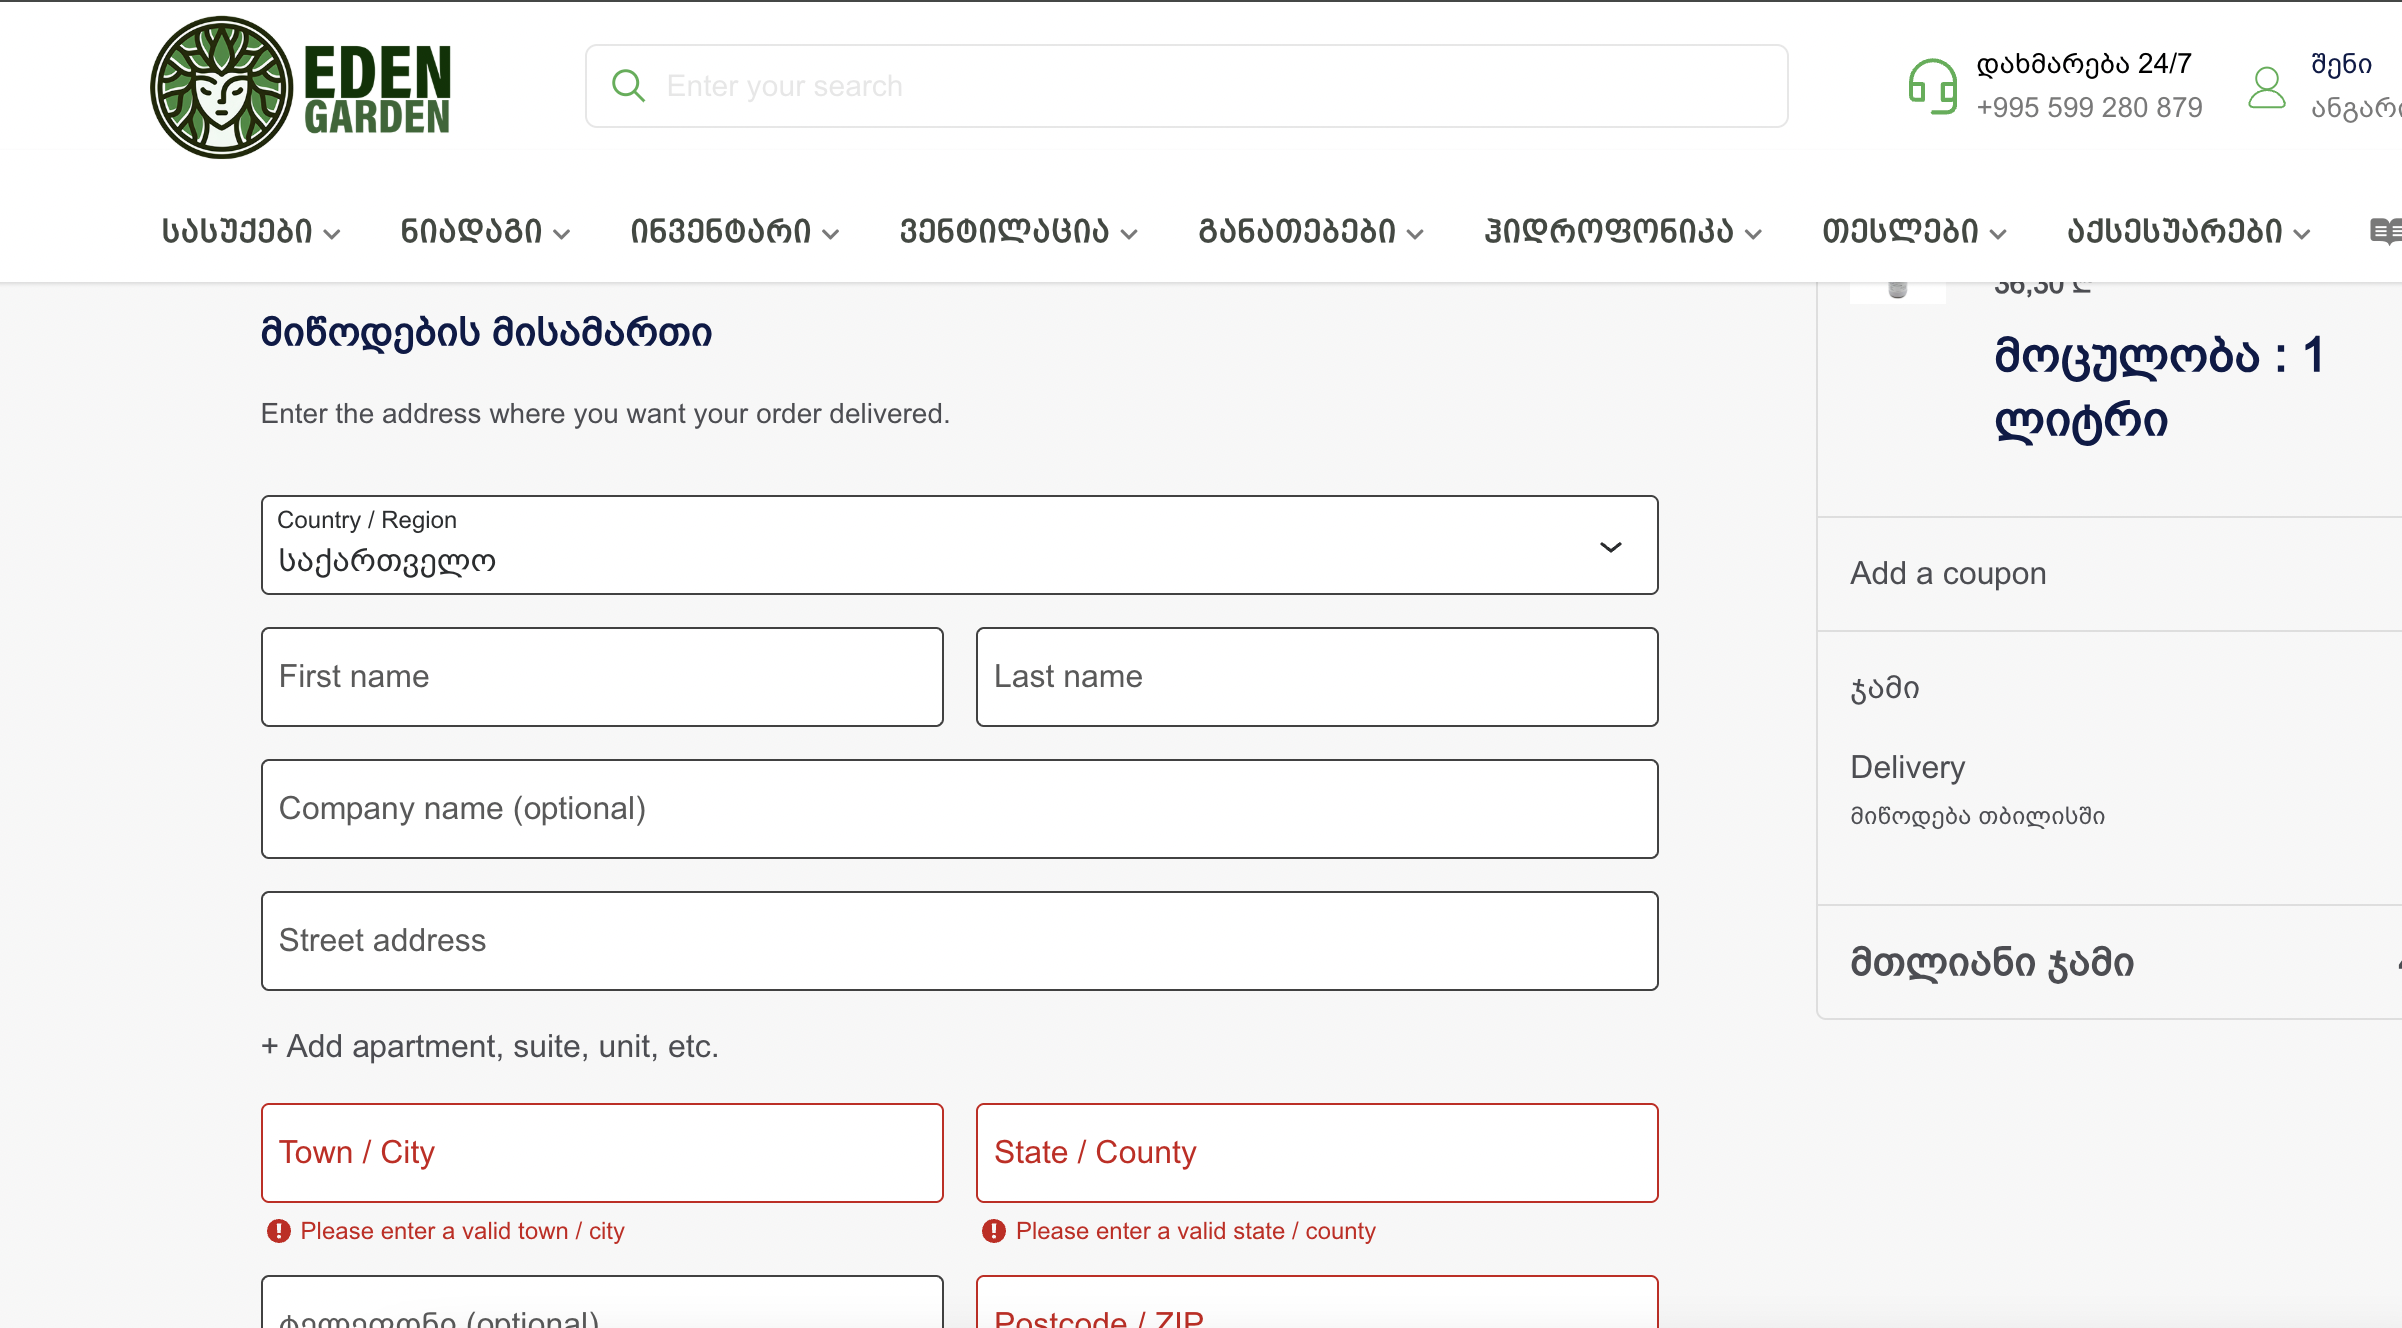The height and width of the screenshot is (1328, 2402).
Task: Open the აქსესუარები menu item
Action: click(2188, 232)
